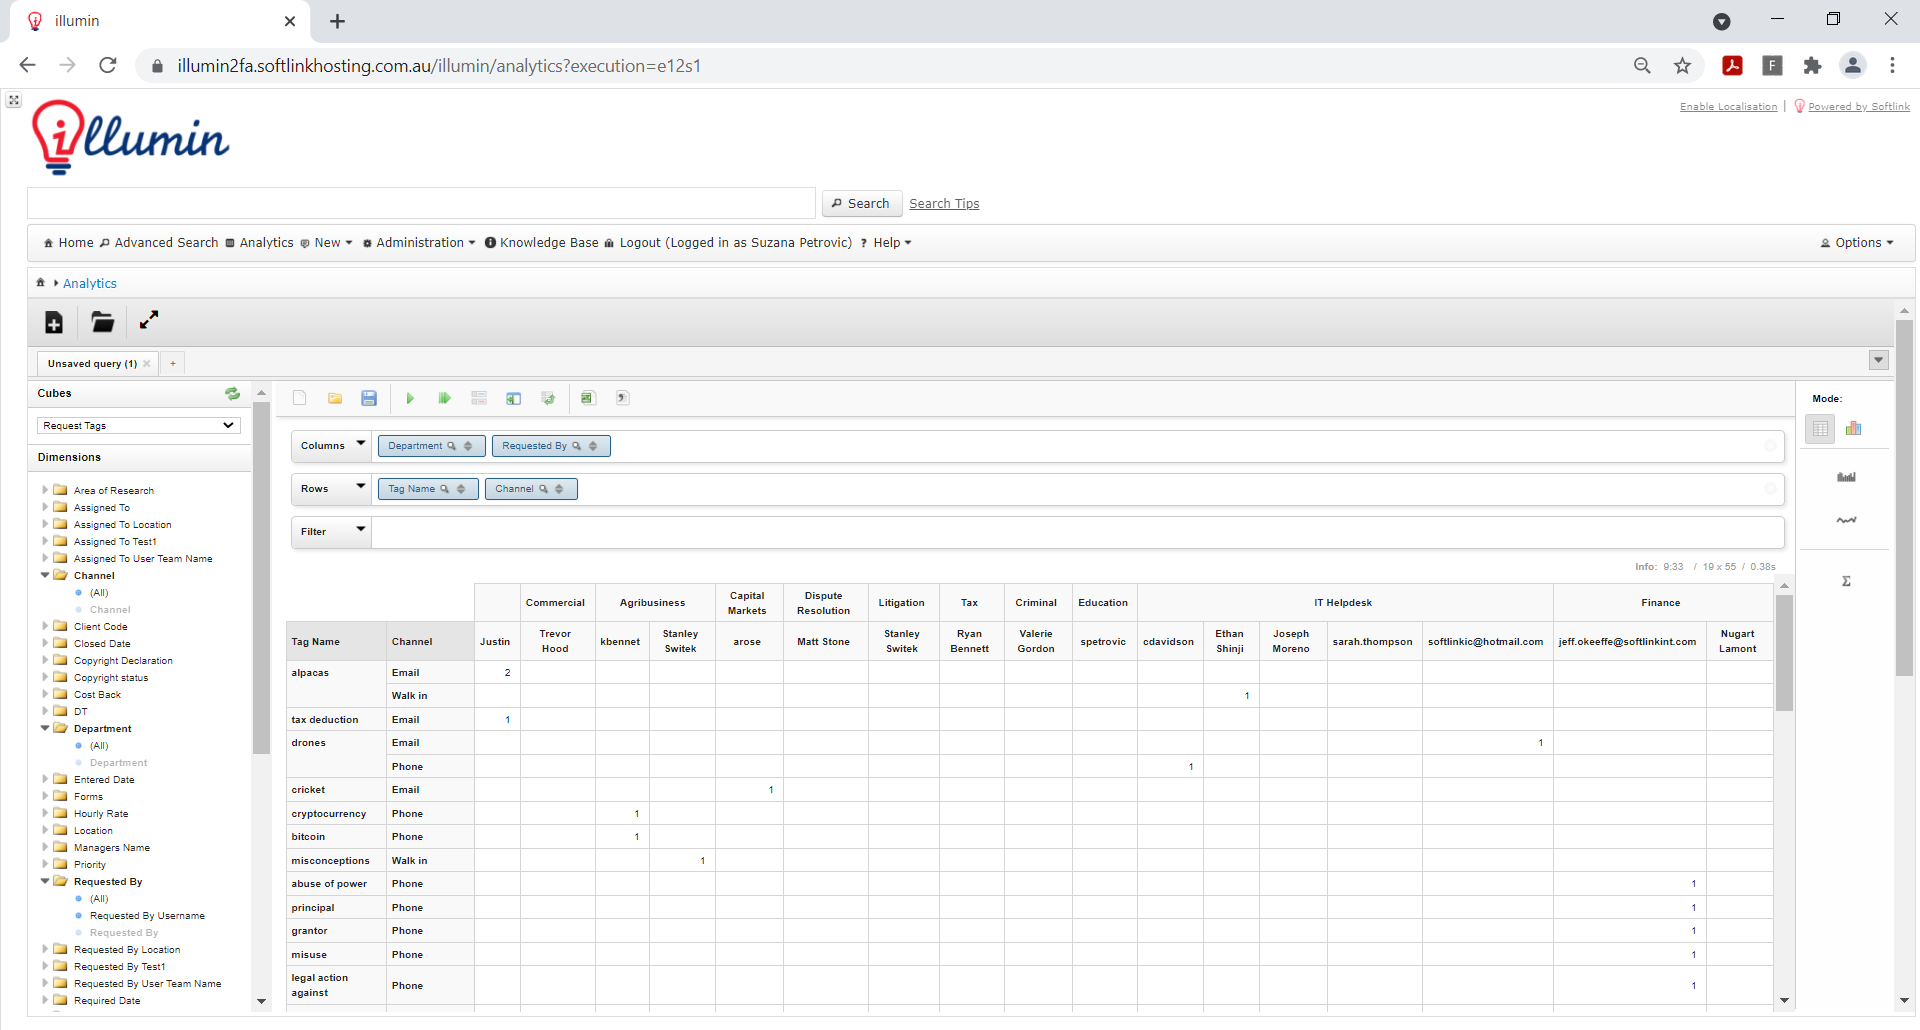The height and width of the screenshot is (1030, 1920).
Task: Select the Requested By Username measure
Action: click(x=147, y=915)
